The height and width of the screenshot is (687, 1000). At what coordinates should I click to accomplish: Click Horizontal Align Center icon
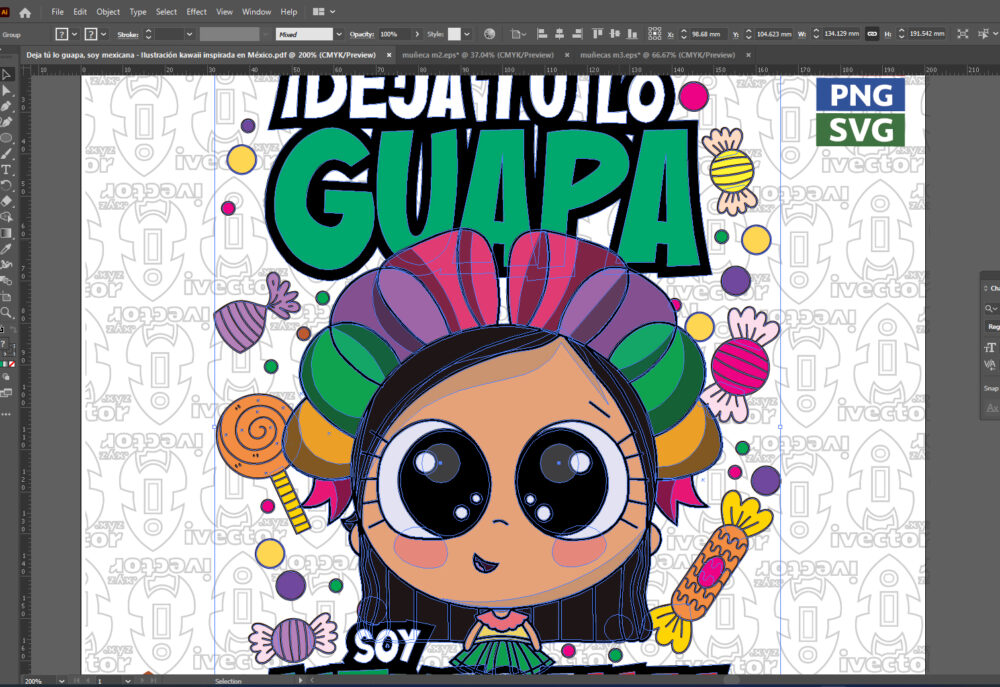559,34
